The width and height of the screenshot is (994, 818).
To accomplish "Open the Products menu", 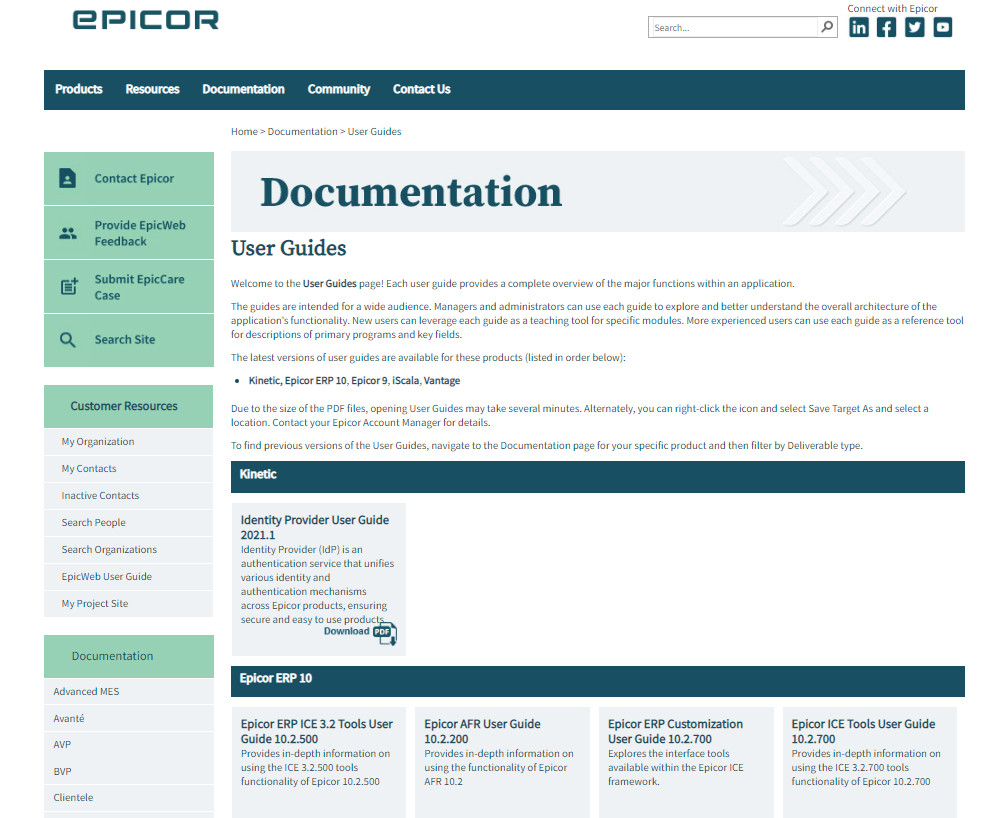I will point(79,89).
